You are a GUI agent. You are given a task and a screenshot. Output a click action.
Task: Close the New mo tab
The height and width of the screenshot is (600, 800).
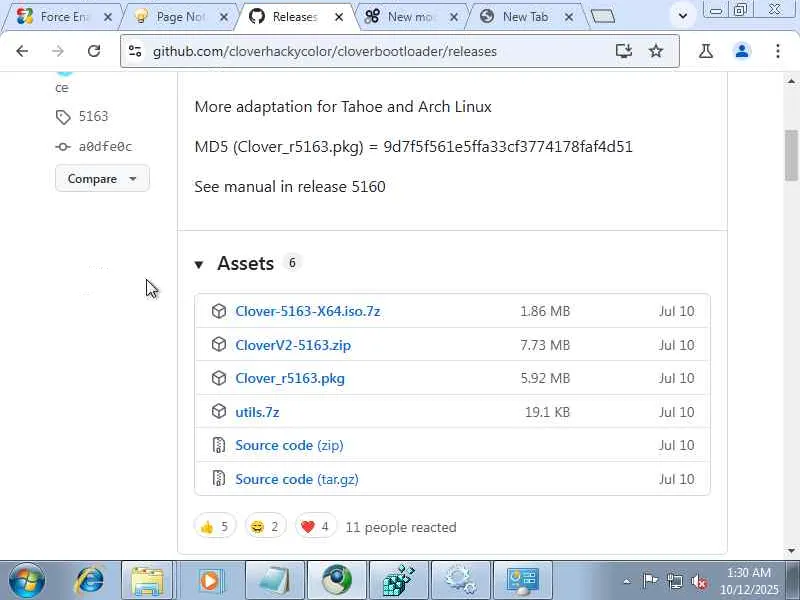pos(454,17)
